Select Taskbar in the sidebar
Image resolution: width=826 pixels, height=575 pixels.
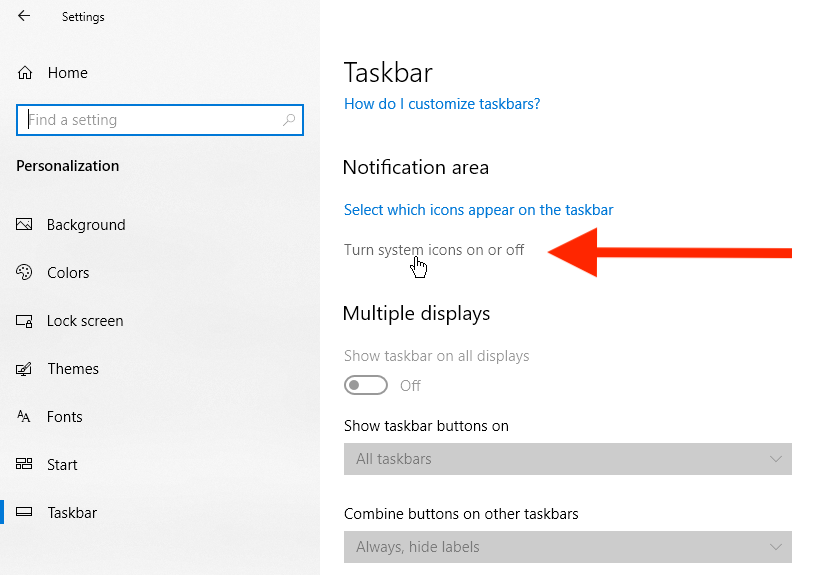click(x=72, y=512)
